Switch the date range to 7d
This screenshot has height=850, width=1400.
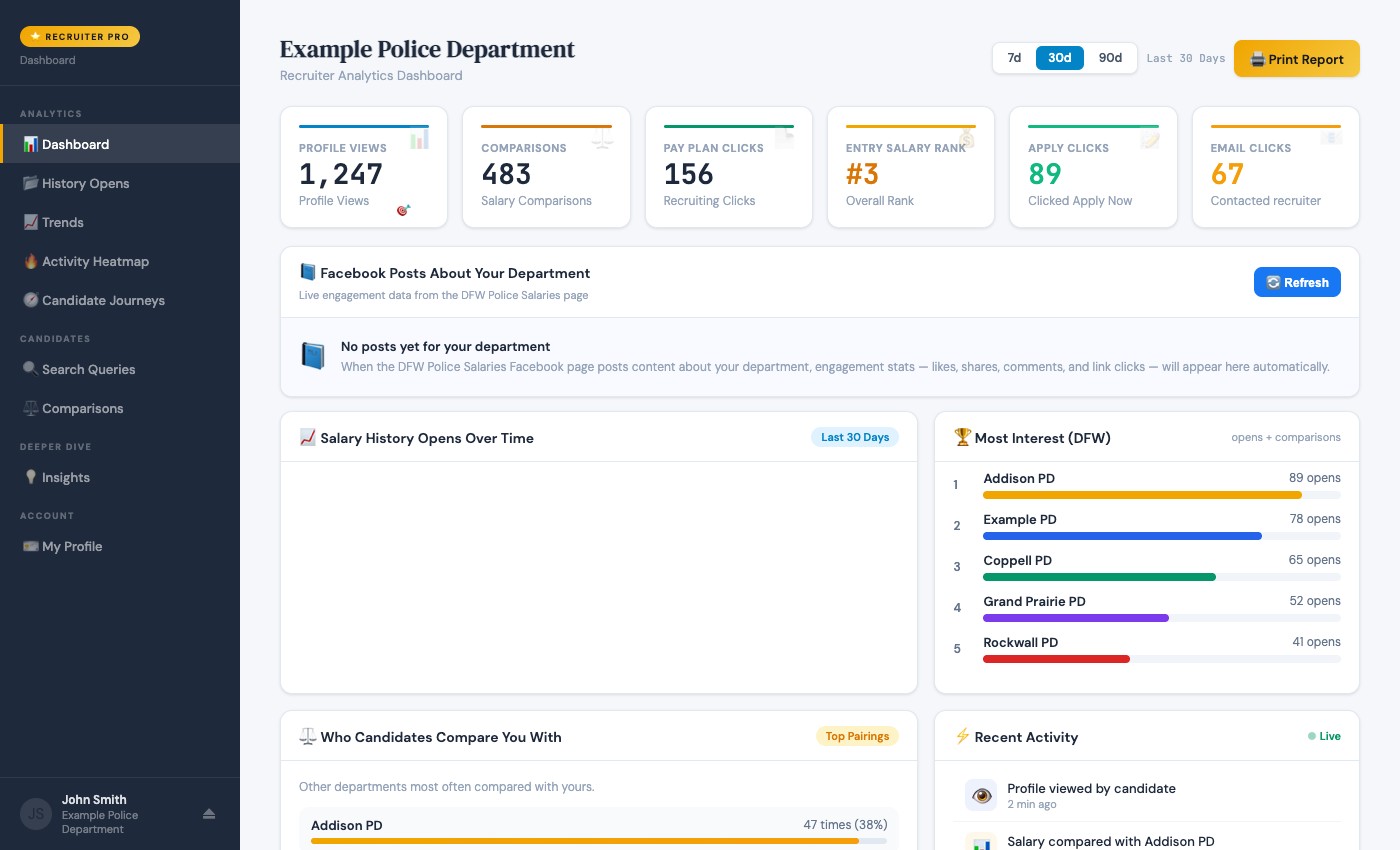point(1014,58)
